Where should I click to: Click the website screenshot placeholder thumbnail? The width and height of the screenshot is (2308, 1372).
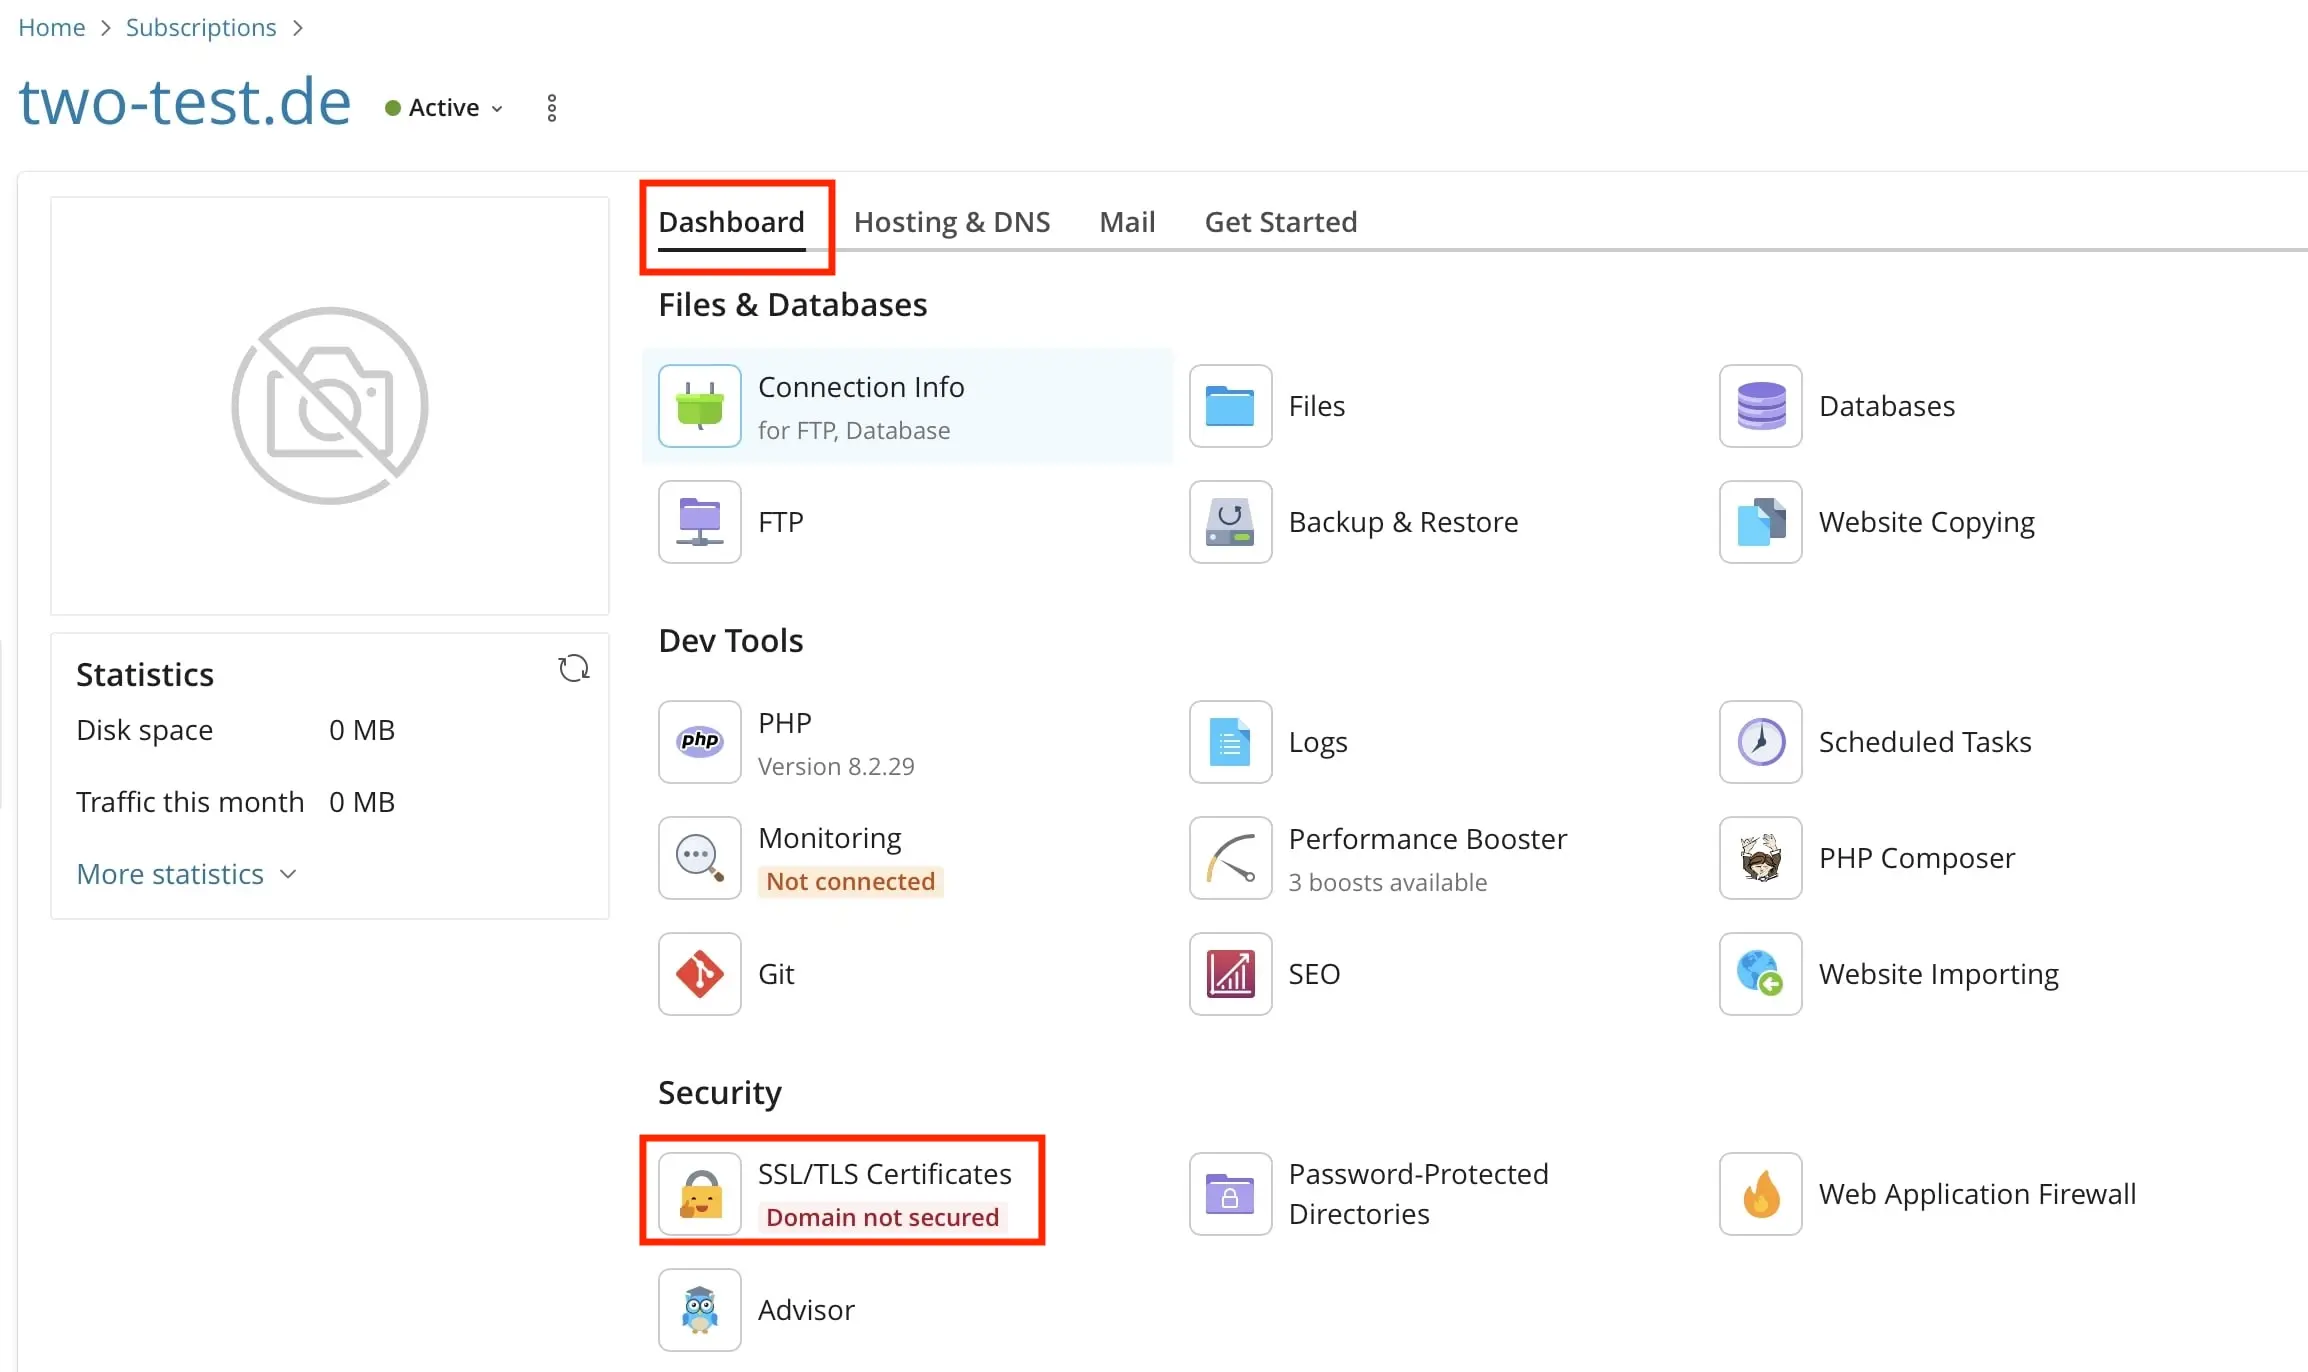pos(329,406)
